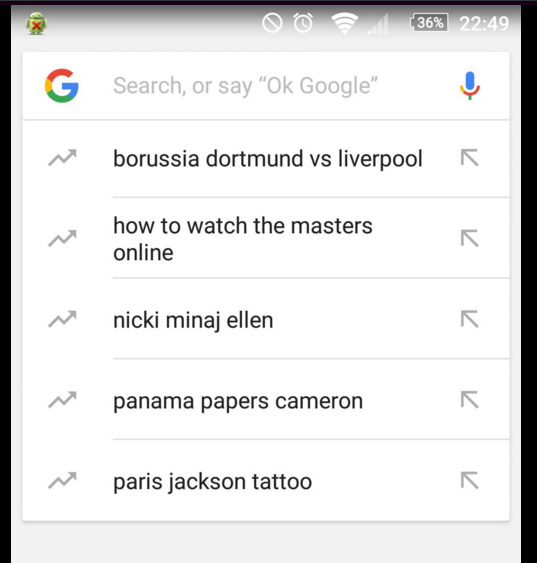The image size is (537, 563).
Task: Select 'borussia dortmund vs liverpool' suggestion
Action: (x=268, y=158)
